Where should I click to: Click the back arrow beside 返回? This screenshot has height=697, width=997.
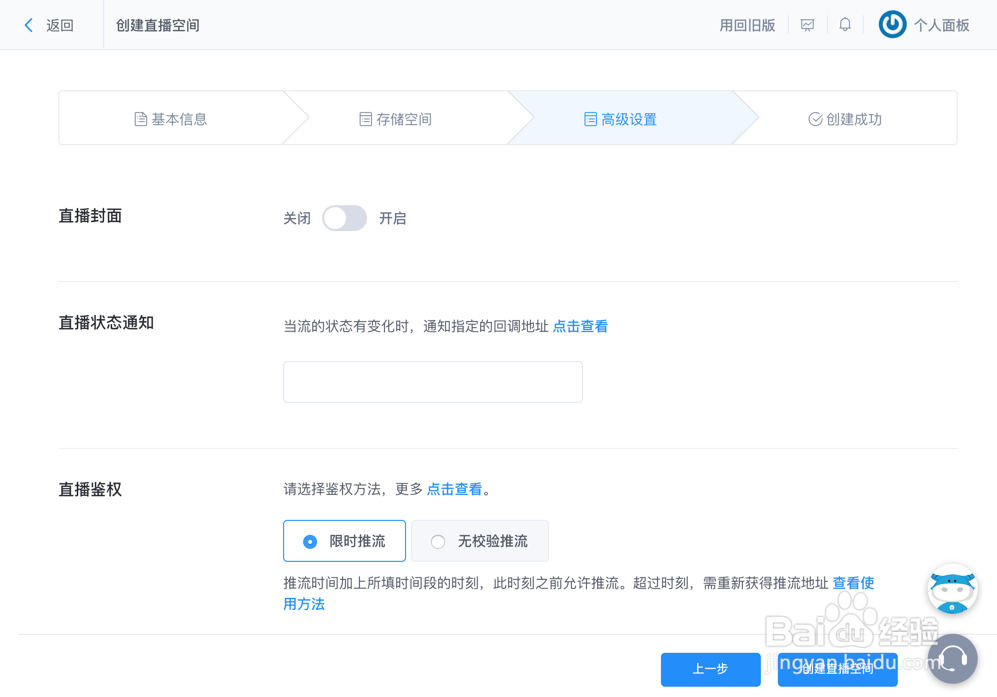click(29, 25)
